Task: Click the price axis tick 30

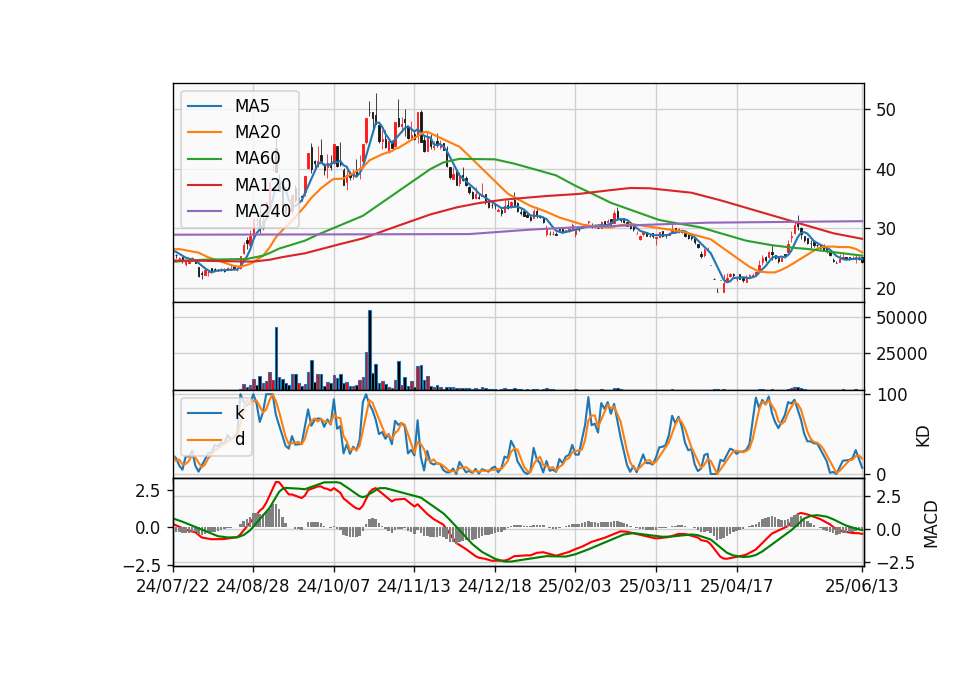Action: [x=885, y=229]
